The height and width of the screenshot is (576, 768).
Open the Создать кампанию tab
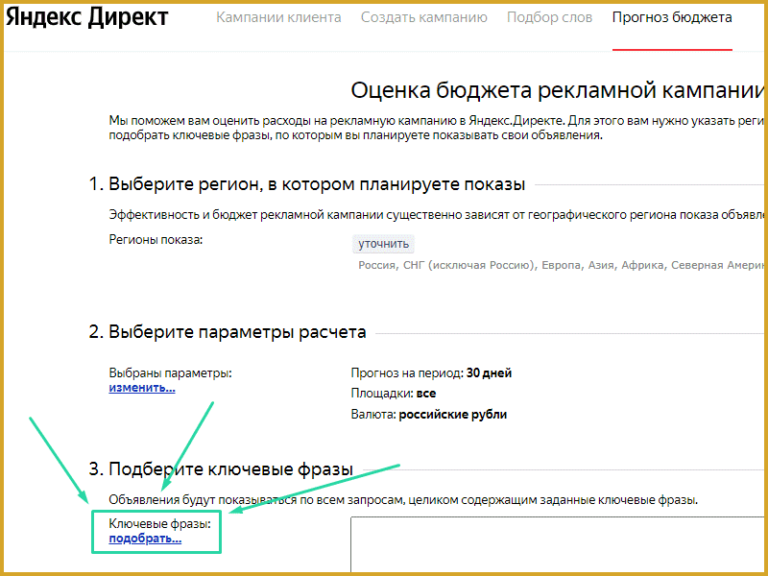click(424, 17)
